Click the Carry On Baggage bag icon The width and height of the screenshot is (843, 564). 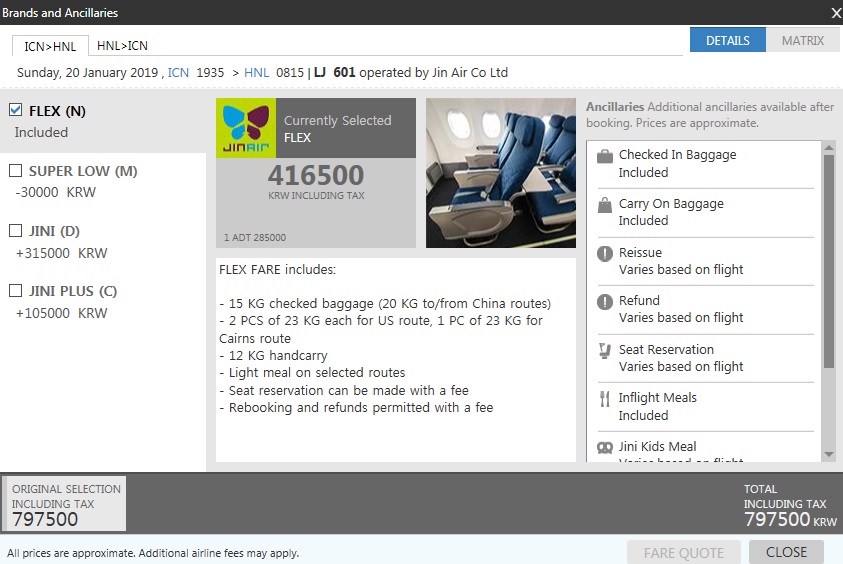[x=605, y=205]
